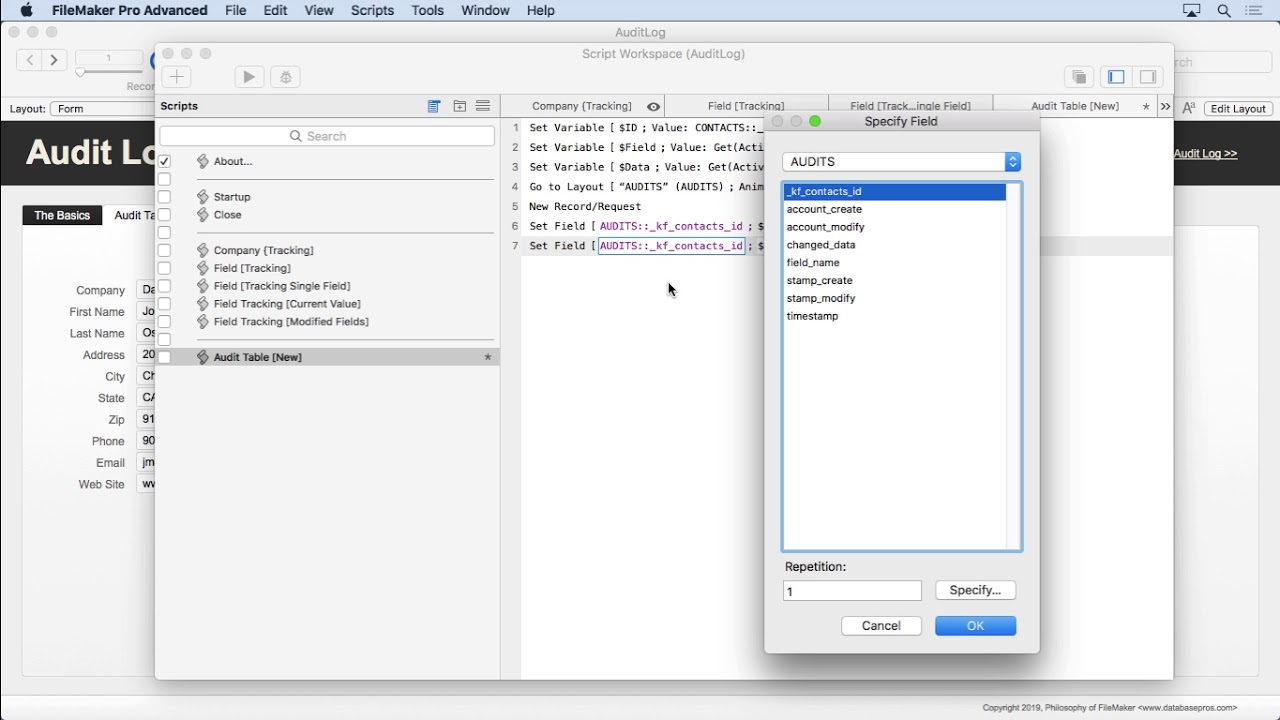Viewport: 1280px width, 720px height.
Task: Toggle the left scripts pane button
Action: click(1116, 77)
